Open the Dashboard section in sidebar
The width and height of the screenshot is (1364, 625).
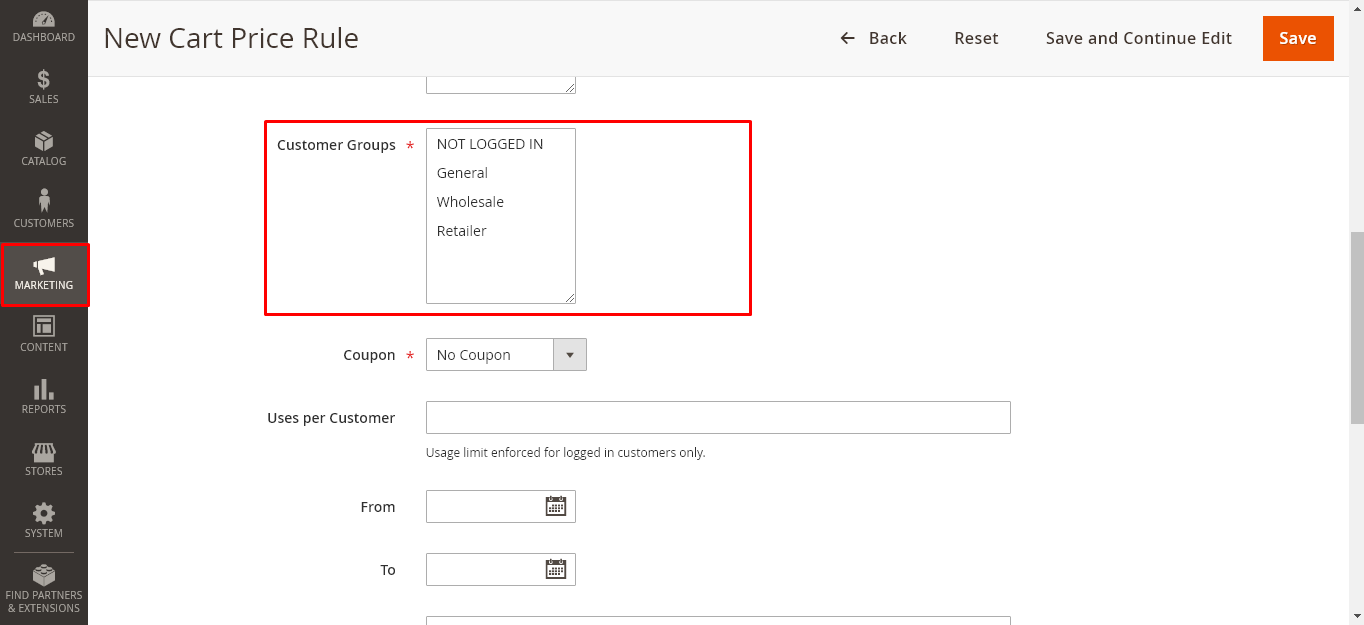(x=44, y=27)
